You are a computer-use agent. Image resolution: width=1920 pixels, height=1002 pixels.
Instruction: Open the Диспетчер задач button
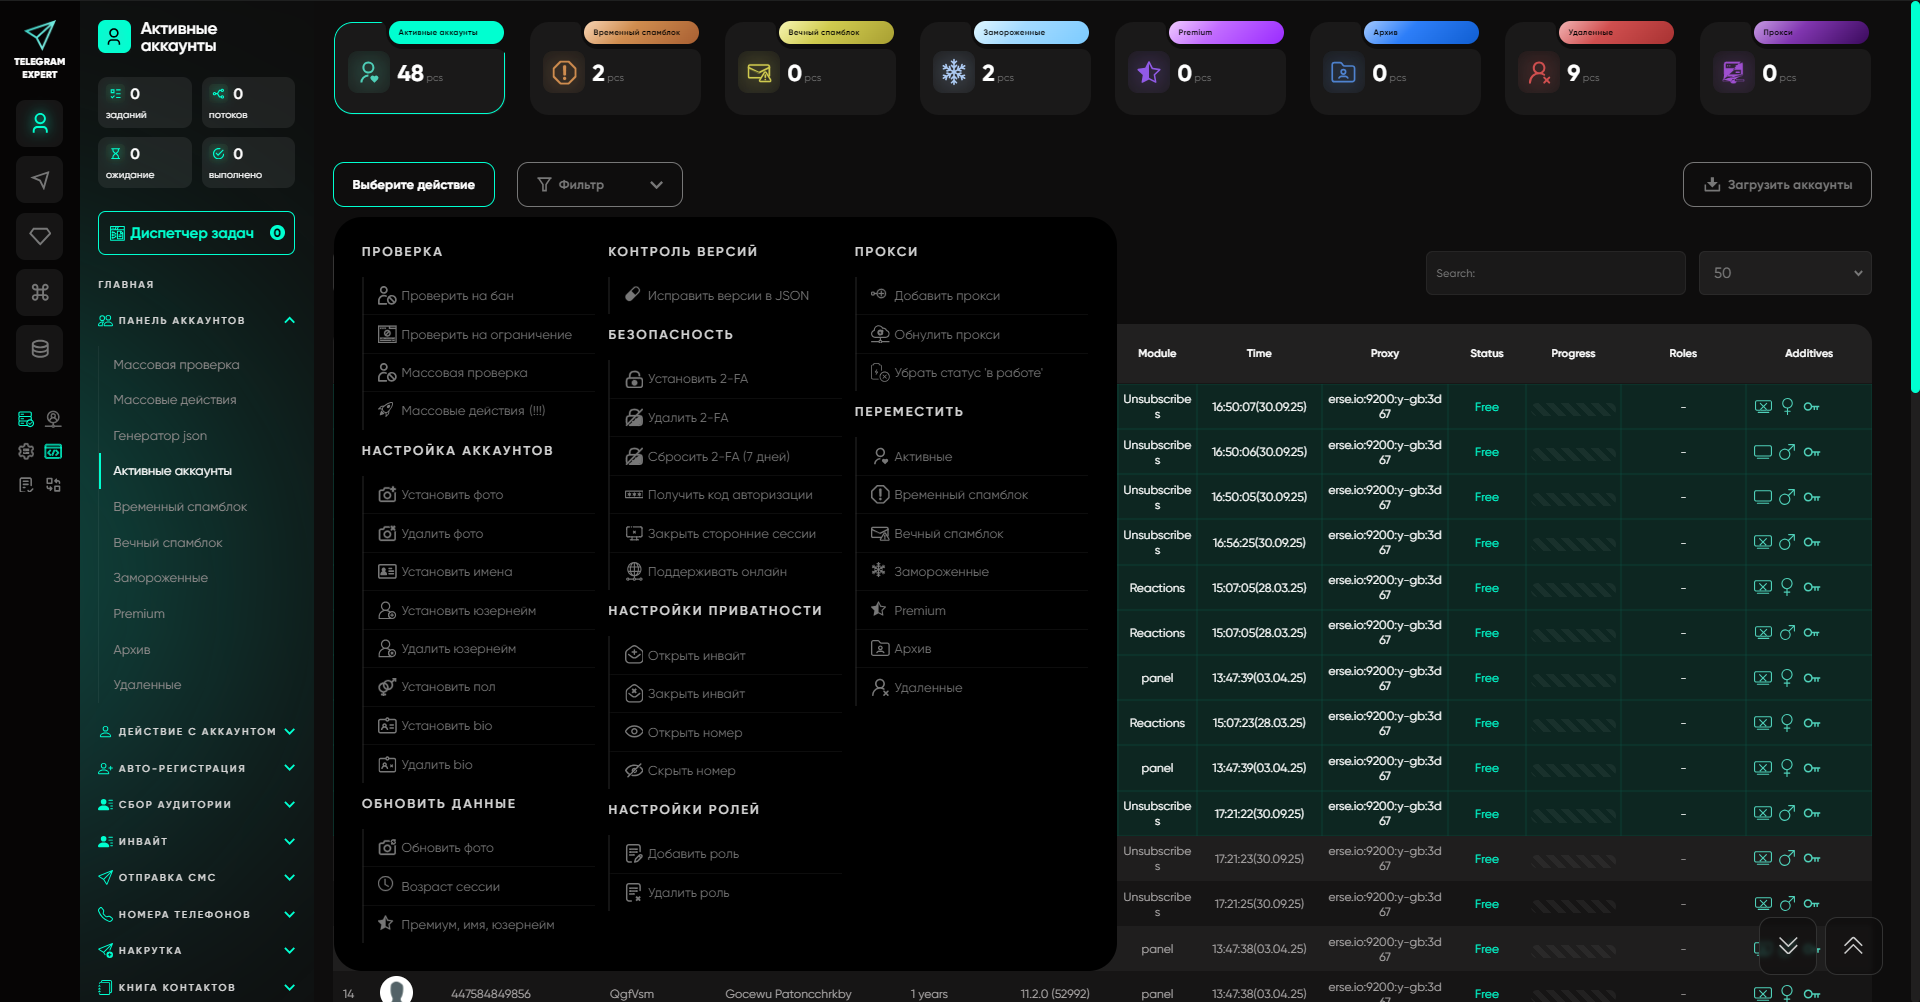196,233
